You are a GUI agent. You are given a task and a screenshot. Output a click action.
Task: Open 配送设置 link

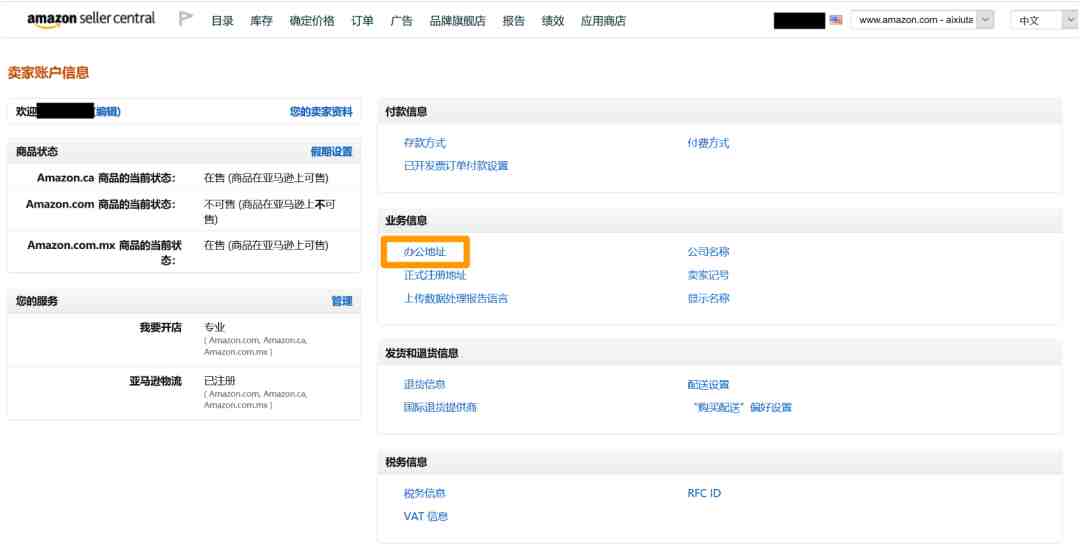(x=708, y=384)
